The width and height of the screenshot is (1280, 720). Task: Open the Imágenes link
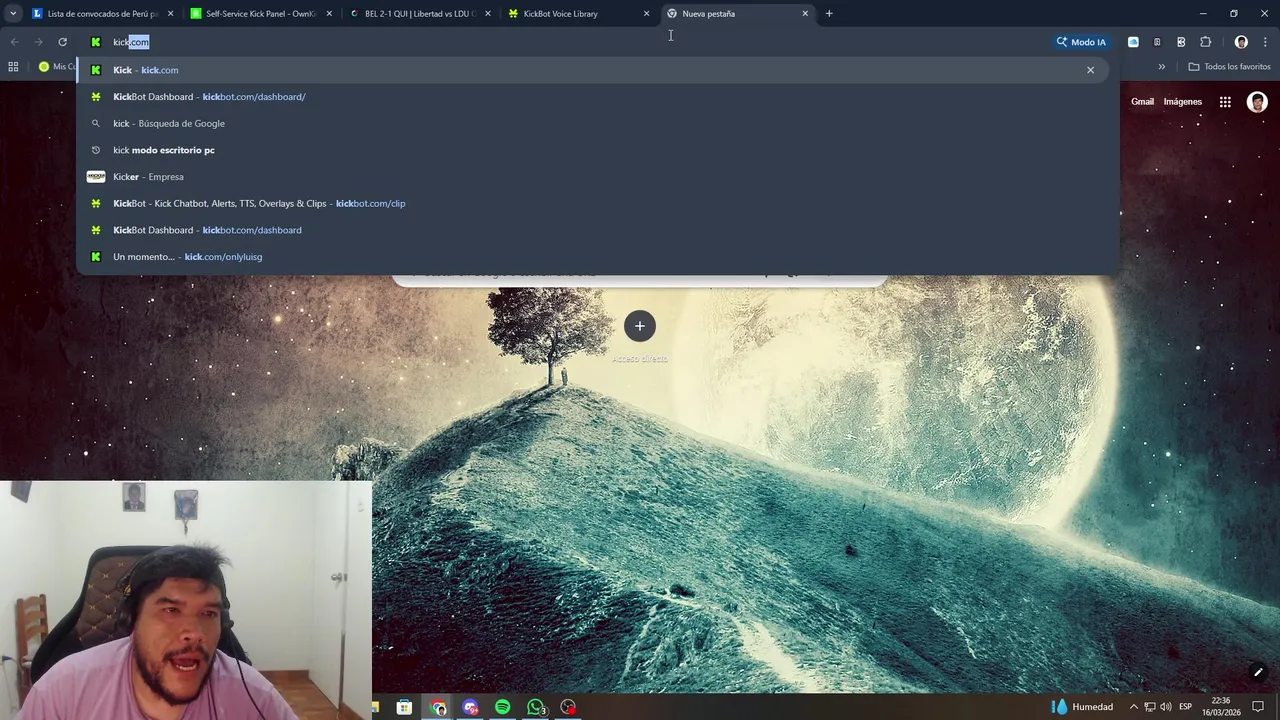(1182, 102)
